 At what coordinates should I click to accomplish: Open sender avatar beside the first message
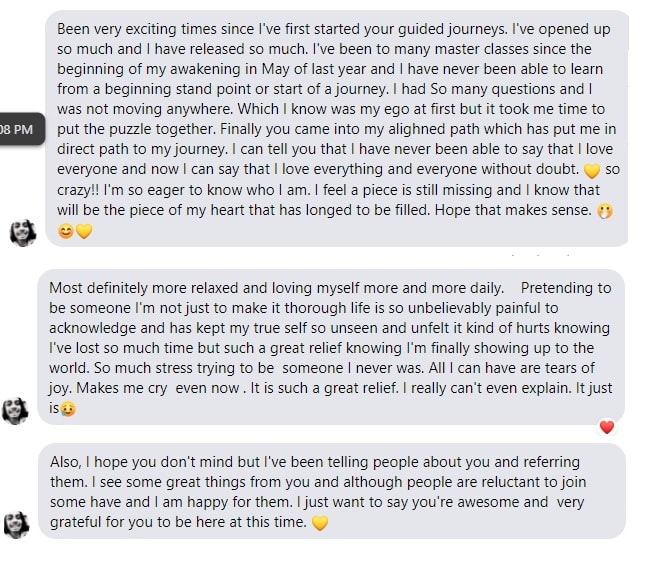pyautogui.click(x=22, y=232)
